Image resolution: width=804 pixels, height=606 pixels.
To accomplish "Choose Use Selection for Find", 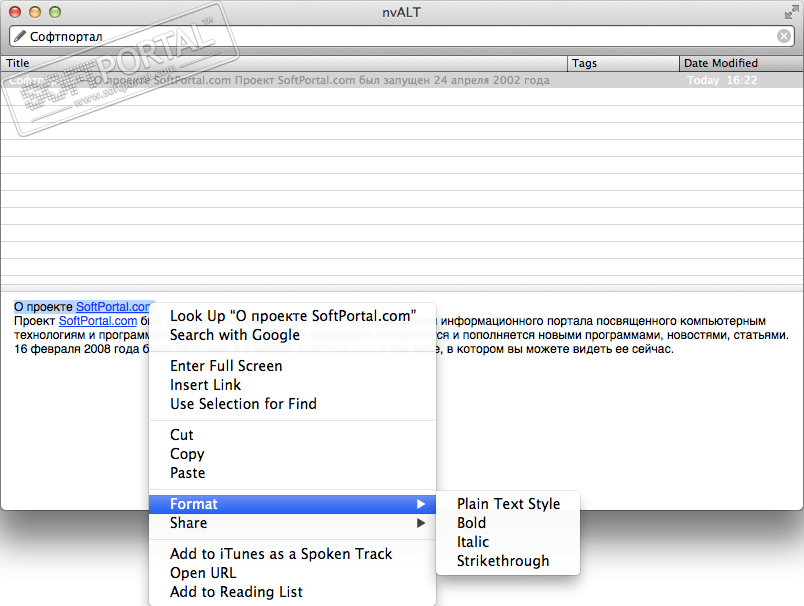I will coord(293,404).
